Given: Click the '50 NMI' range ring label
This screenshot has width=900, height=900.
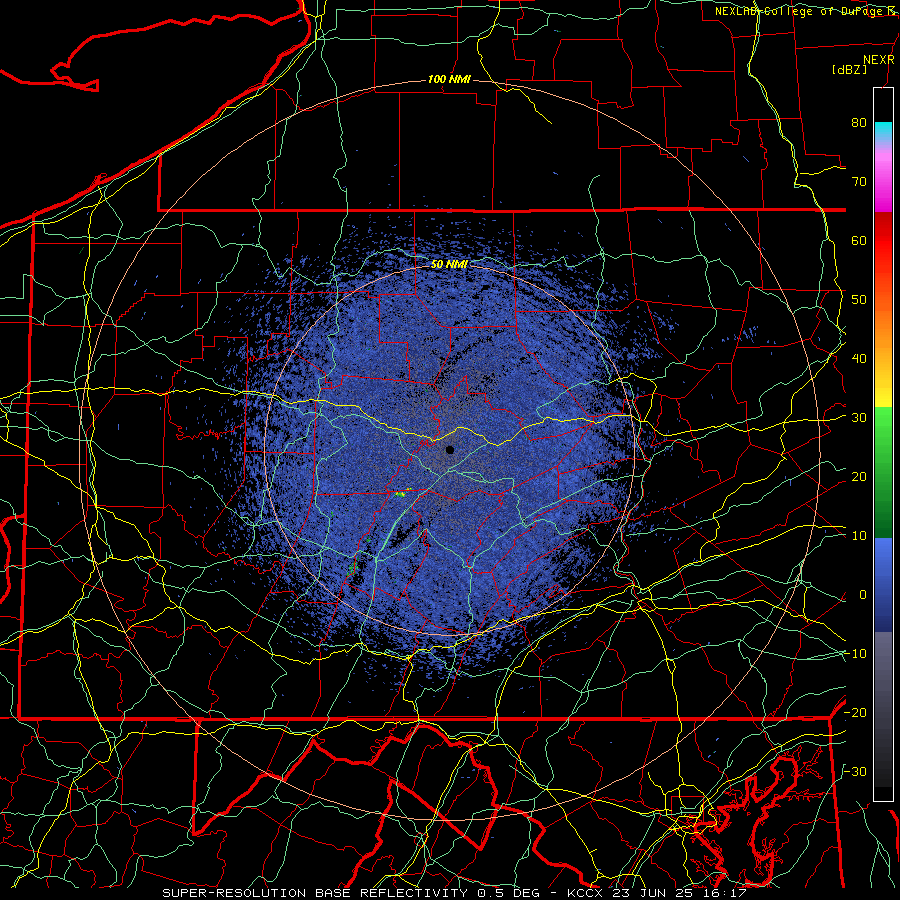Looking at the screenshot, I should [x=449, y=265].
